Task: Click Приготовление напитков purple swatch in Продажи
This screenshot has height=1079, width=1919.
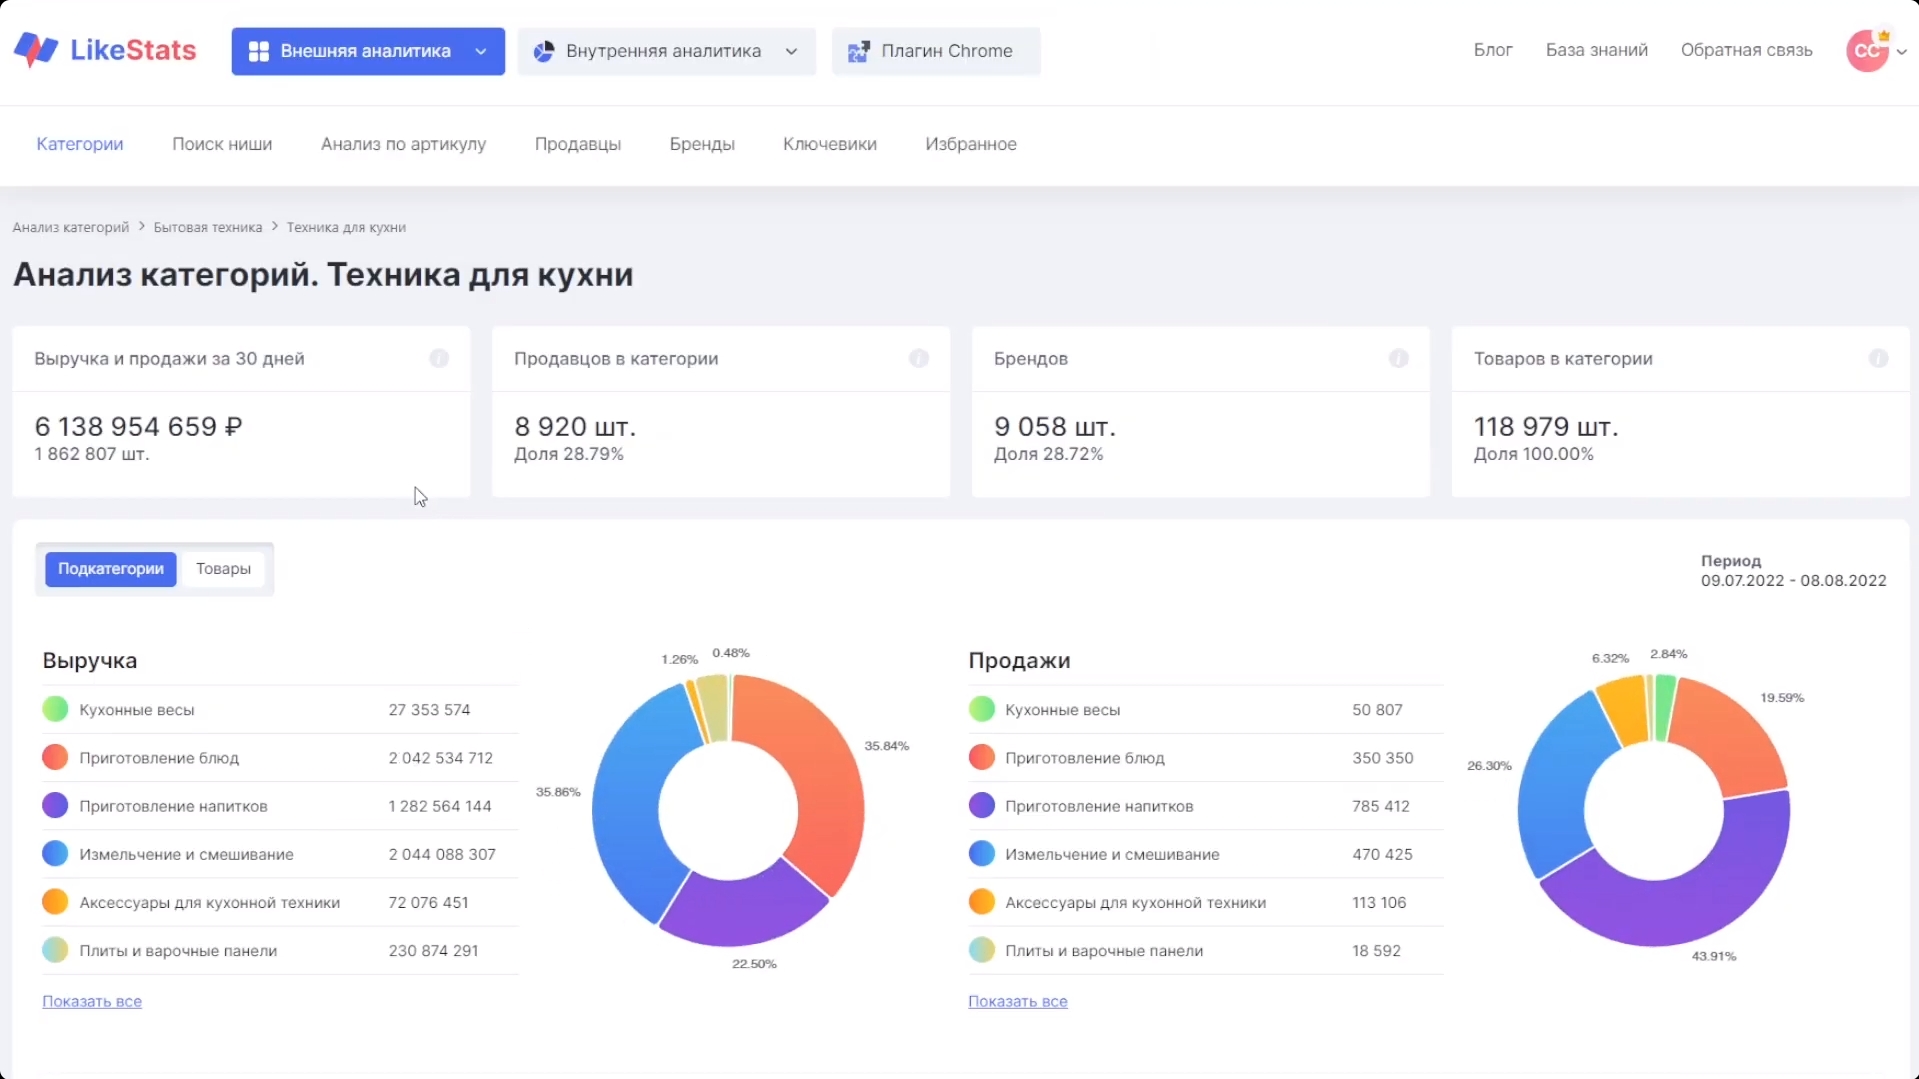Action: point(982,805)
